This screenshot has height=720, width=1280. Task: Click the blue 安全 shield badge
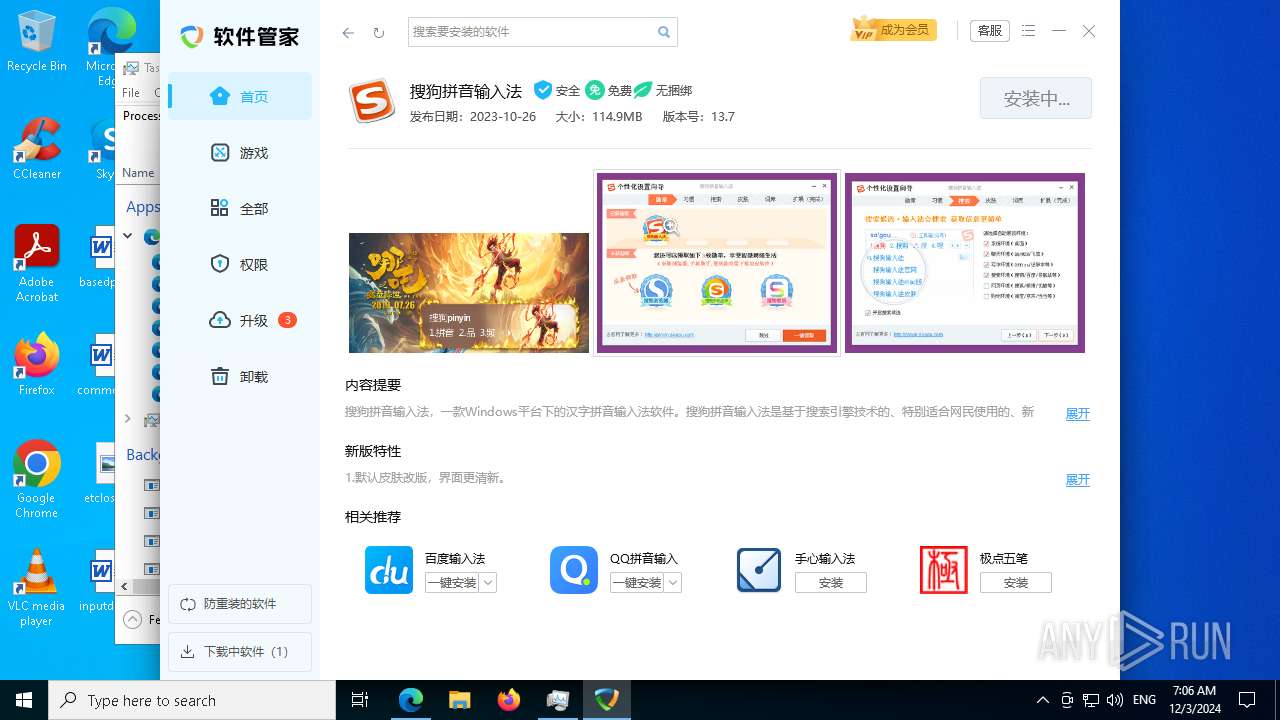(543, 90)
